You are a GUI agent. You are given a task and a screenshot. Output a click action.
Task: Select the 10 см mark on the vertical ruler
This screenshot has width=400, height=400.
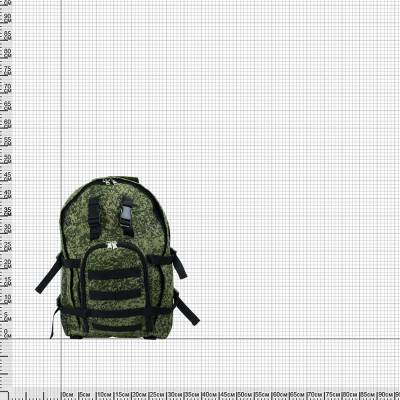[7, 299]
